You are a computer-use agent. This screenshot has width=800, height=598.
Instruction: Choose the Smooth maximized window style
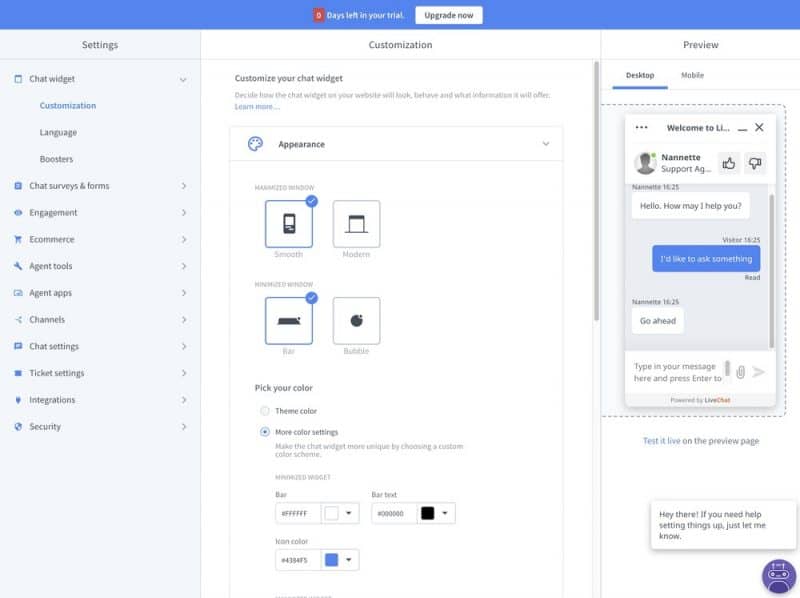[289, 224]
